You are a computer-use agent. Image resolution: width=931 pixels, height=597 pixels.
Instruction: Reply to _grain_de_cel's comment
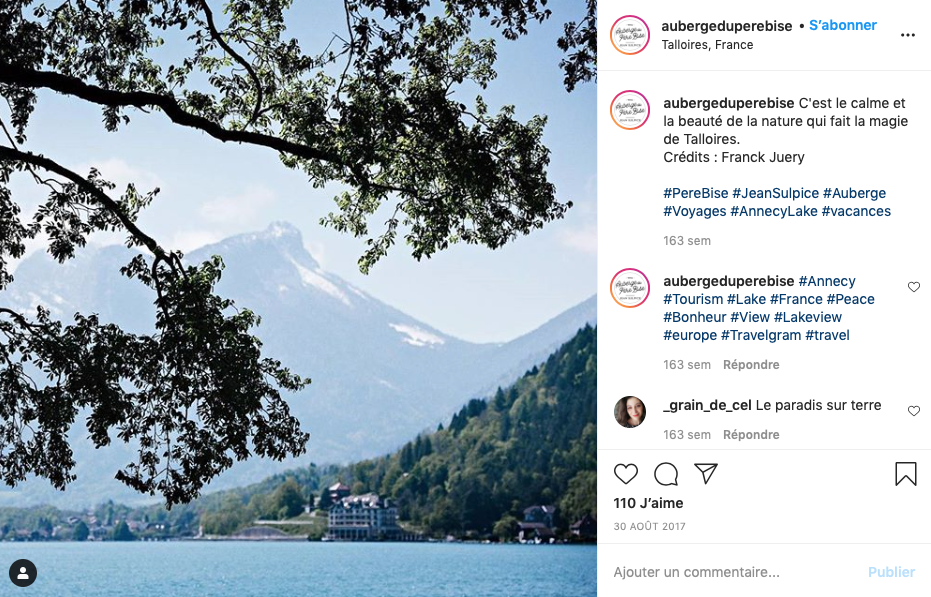coord(750,434)
